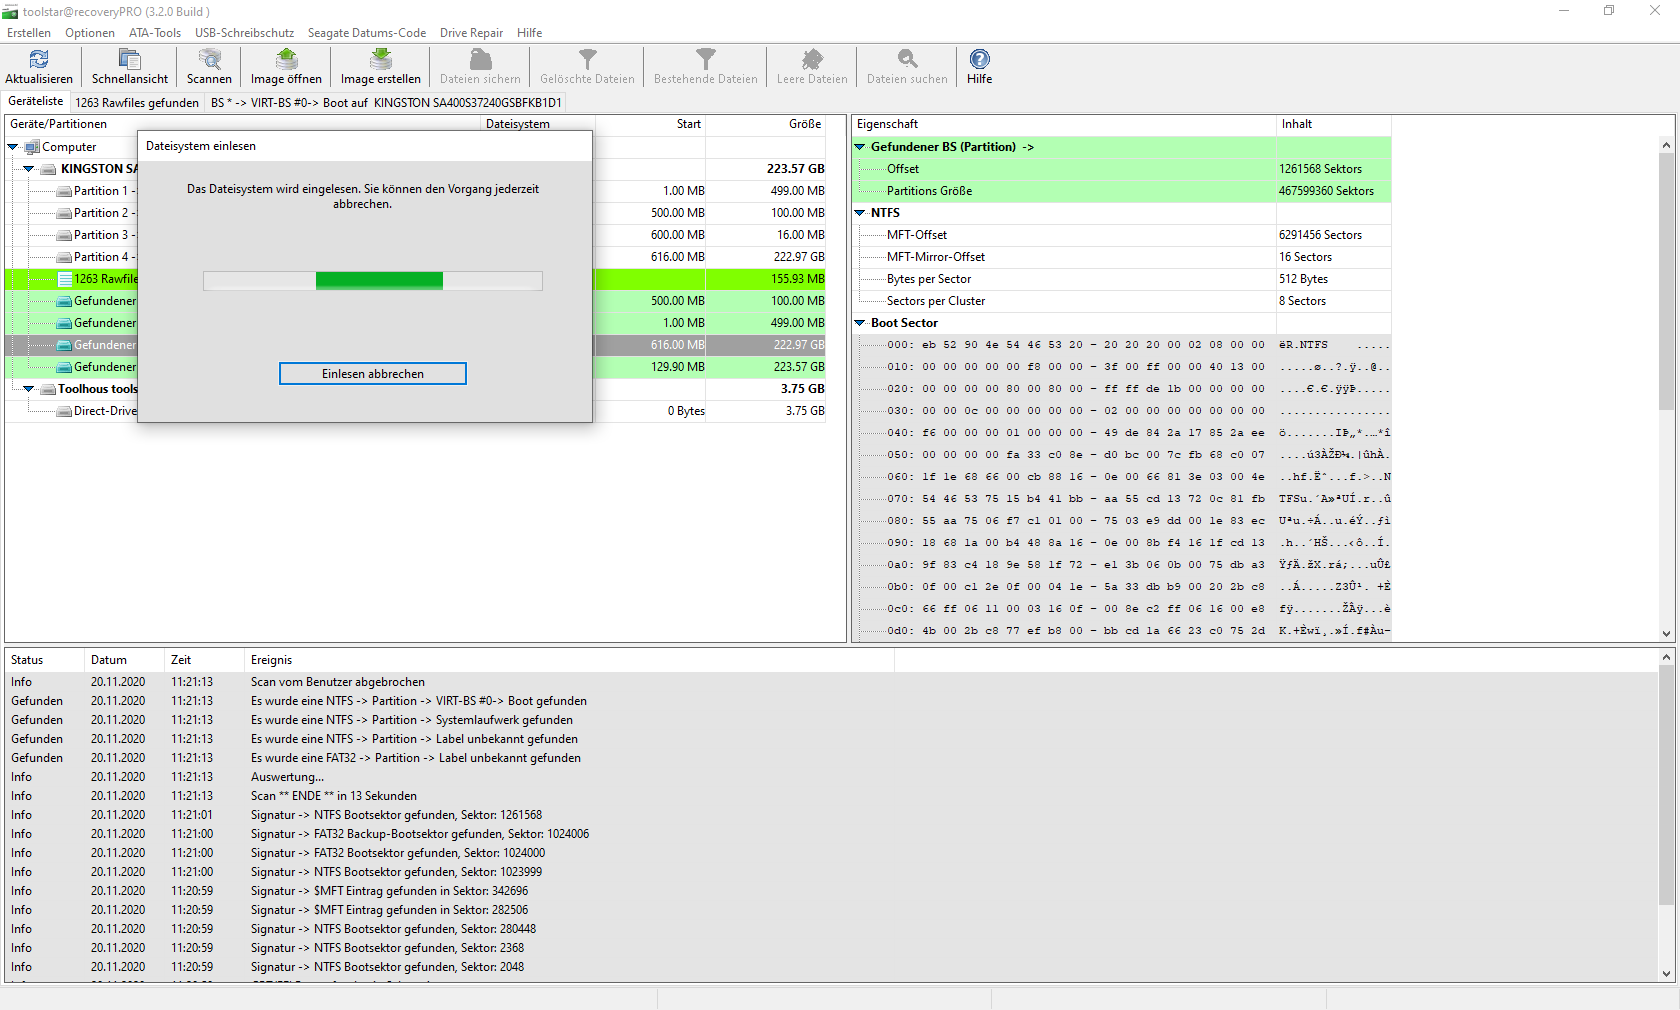Click the Dateien suchen search icon
Viewport: 1680px width, 1010px height.
pyautogui.click(x=906, y=60)
